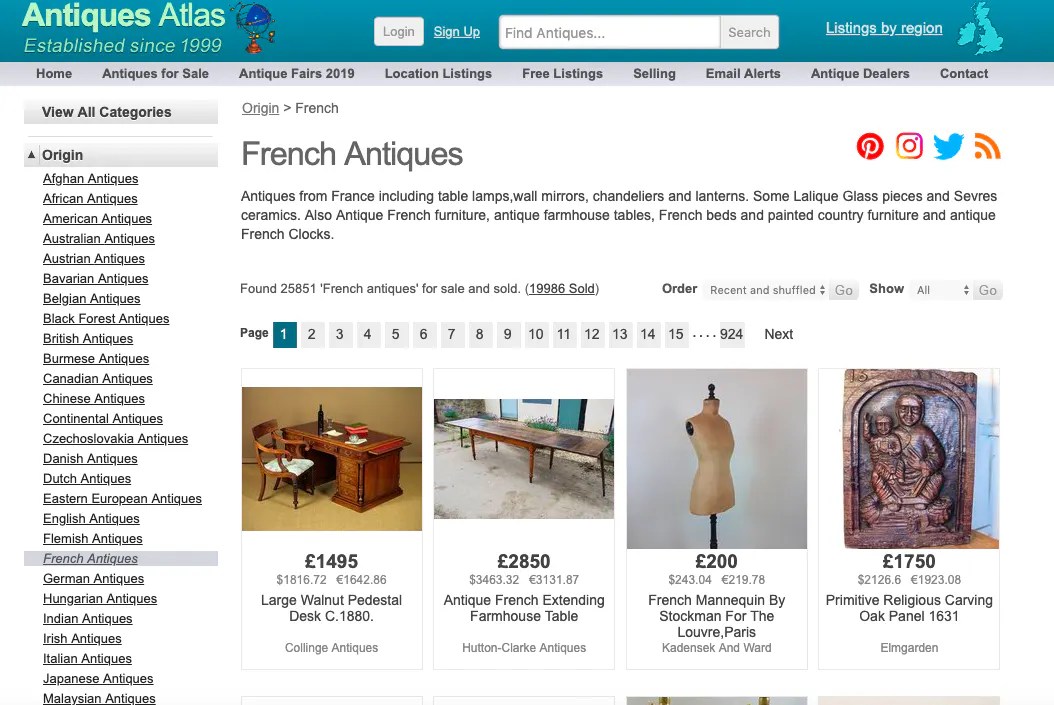
Task: Collapse the Origin category section
Action: 33,154
